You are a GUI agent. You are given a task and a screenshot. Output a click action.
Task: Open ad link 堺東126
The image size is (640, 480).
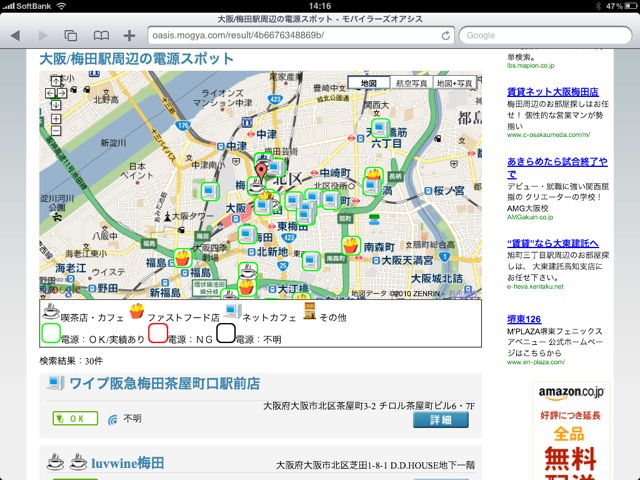(524, 319)
